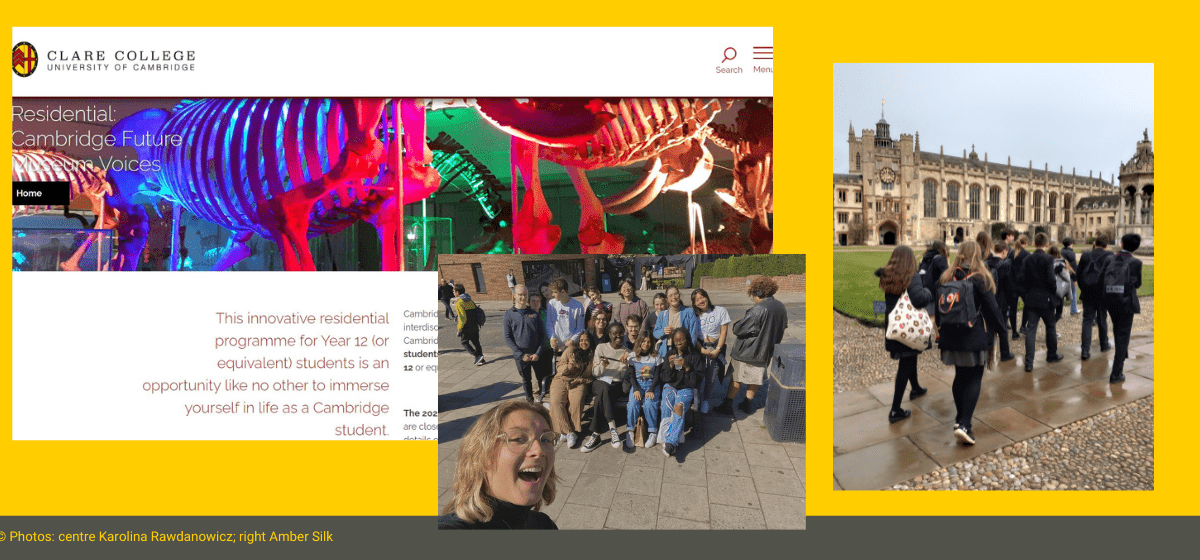Click the photo credits caption text
Image resolution: width=1200 pixels, height=560 pixels.
click(166, 537)
